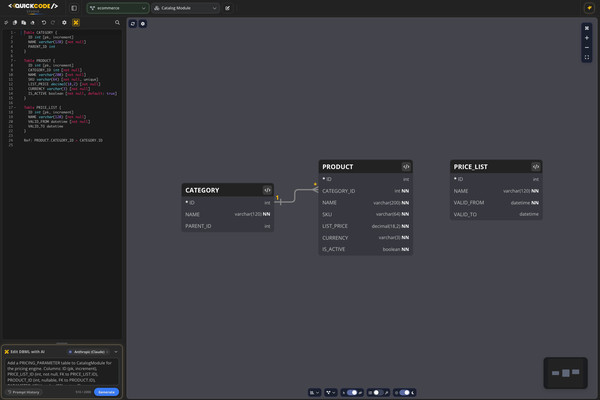Select the CATEGORY table header
This screenshot has height=400, width=600.
[227, 190]
